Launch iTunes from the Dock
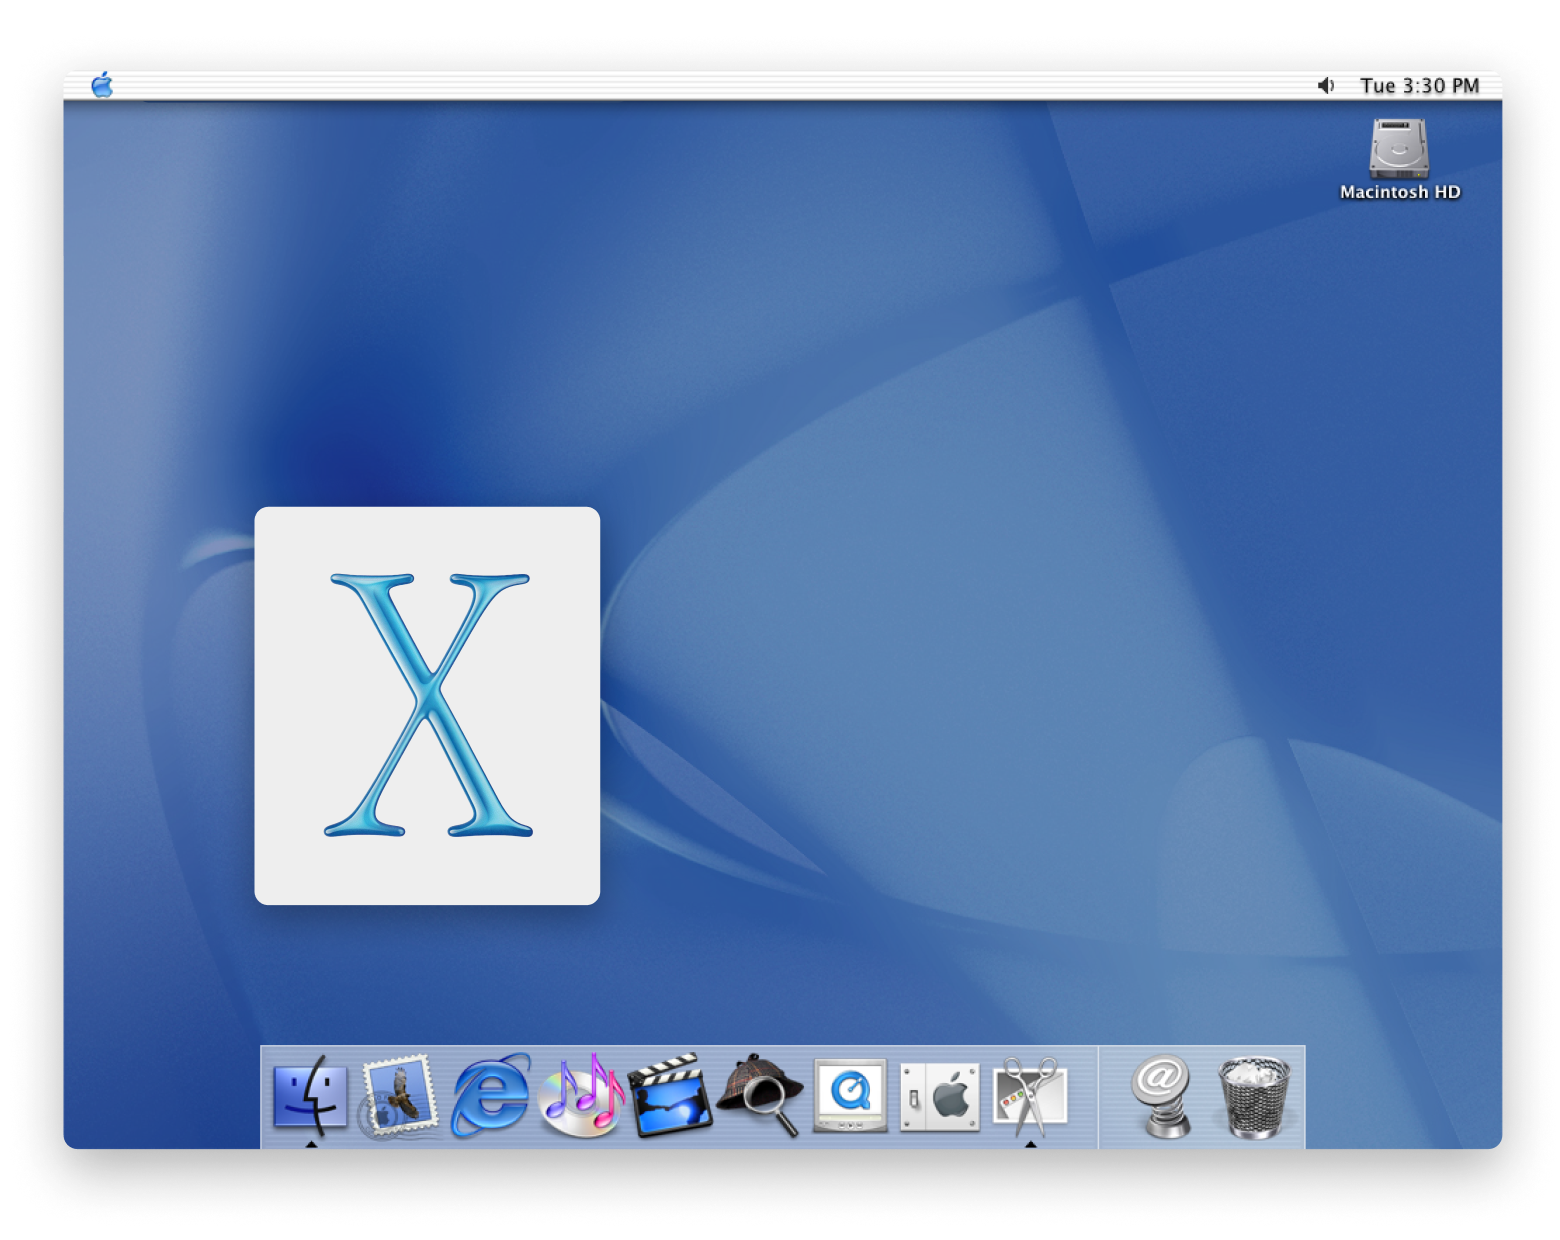Viewport: 1560px width, 1240px height. click(581, 1095)
